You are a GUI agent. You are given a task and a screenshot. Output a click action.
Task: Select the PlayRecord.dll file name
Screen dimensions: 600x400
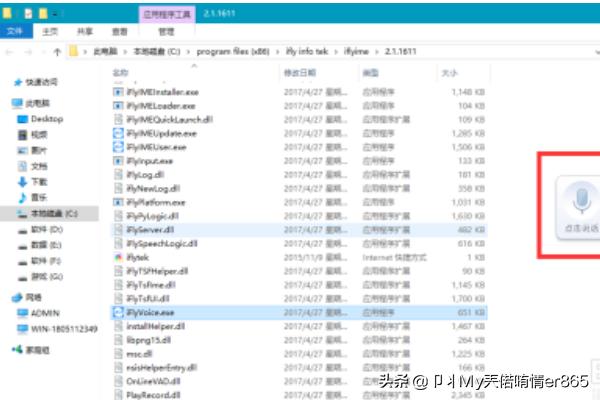pos(153,395)
